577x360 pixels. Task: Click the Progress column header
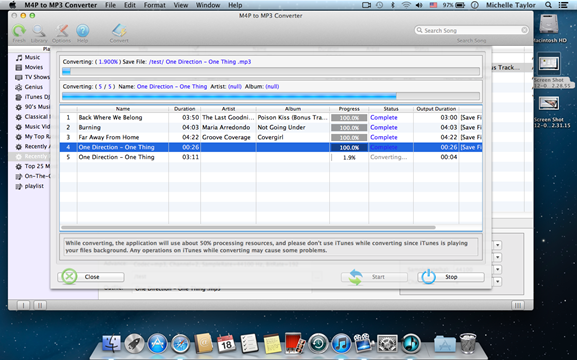click(349, 109)
